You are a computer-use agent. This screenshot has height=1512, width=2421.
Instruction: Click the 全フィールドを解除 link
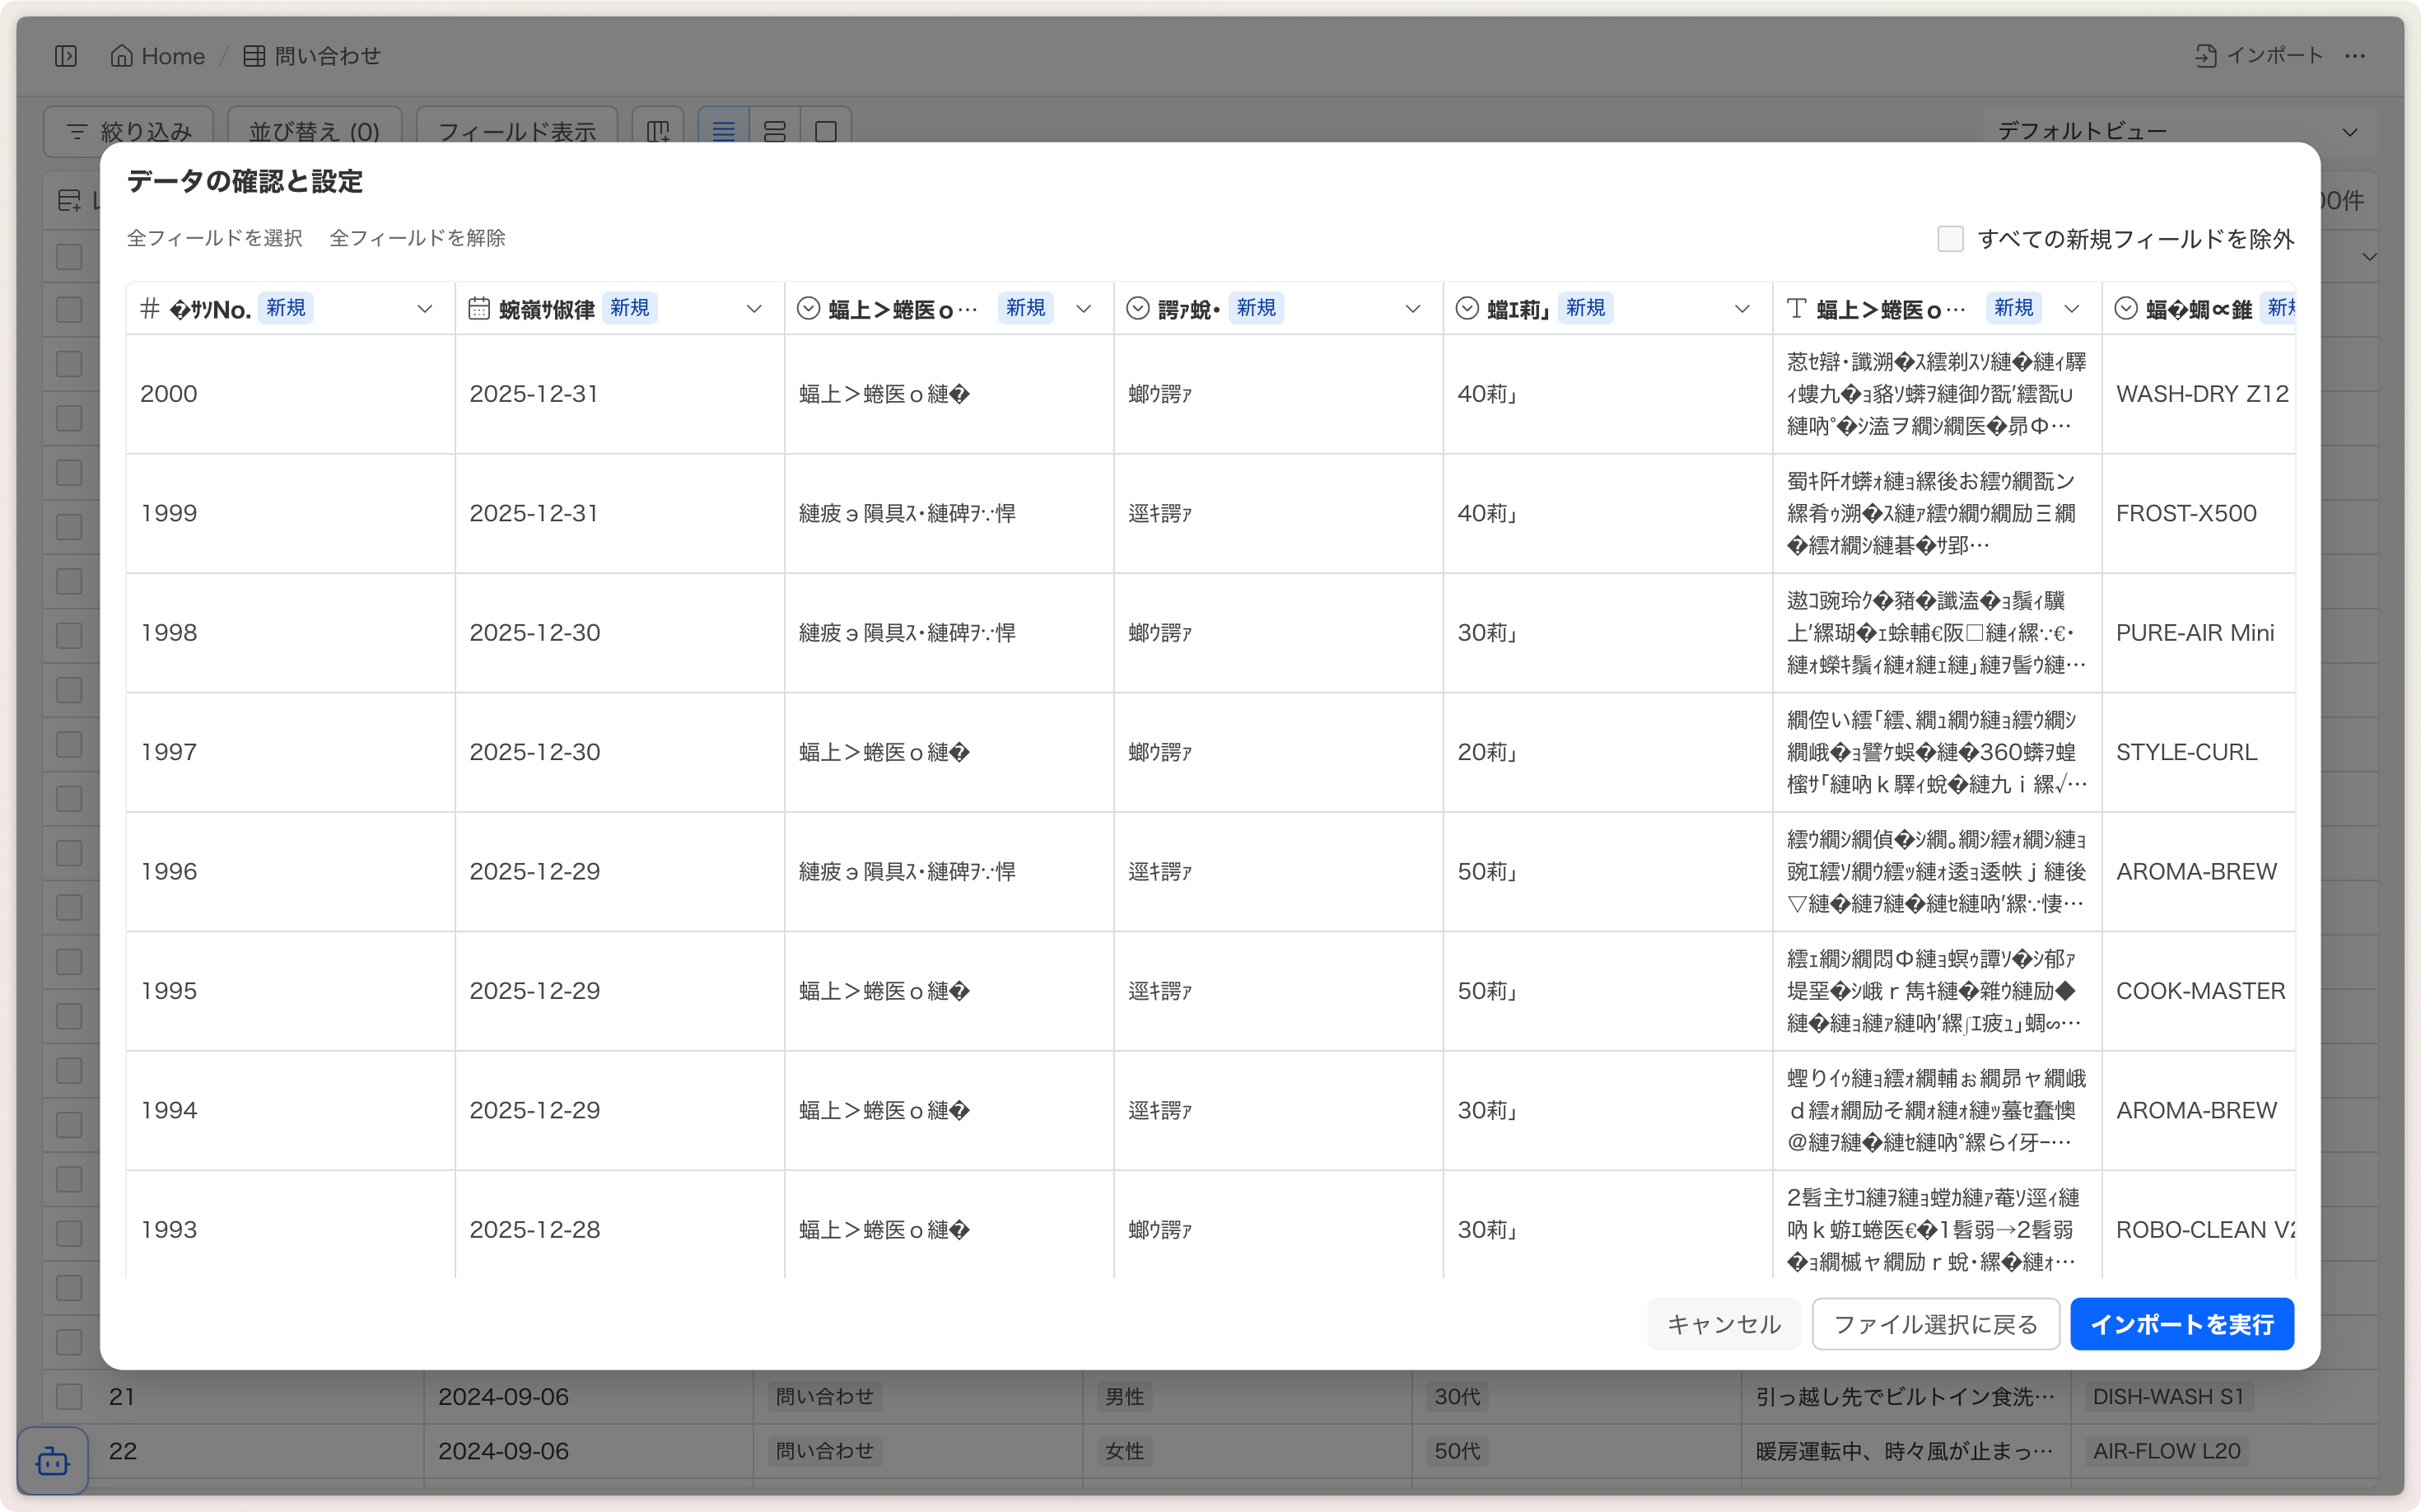tap(417, 238)
